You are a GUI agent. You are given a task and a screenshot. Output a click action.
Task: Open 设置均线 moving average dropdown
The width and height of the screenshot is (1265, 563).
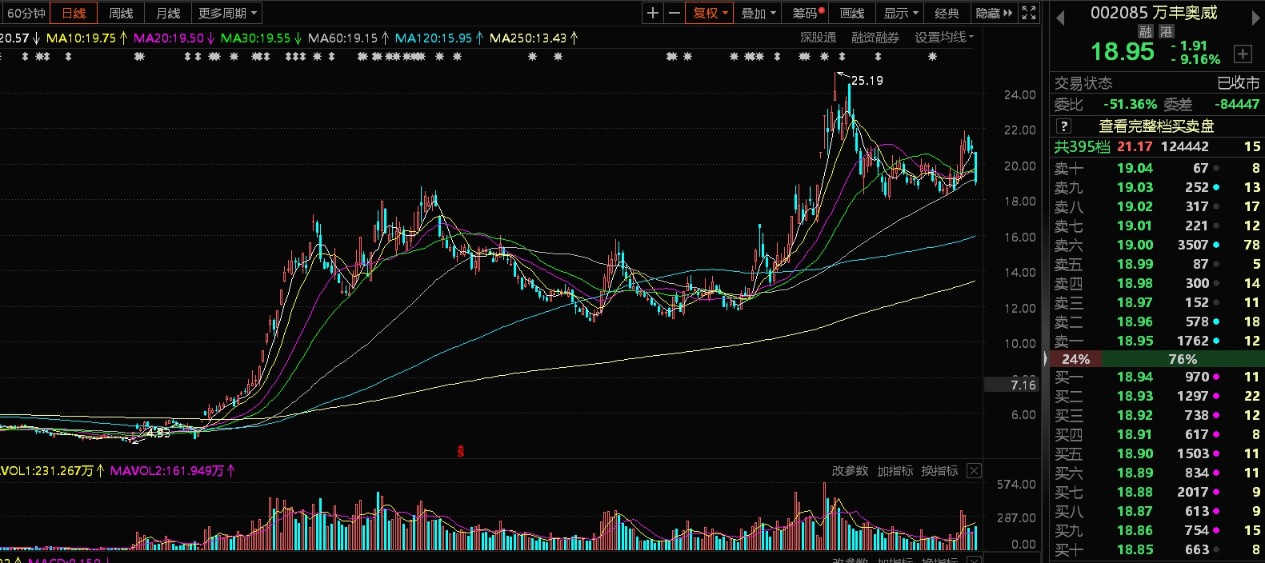point(945,37)
